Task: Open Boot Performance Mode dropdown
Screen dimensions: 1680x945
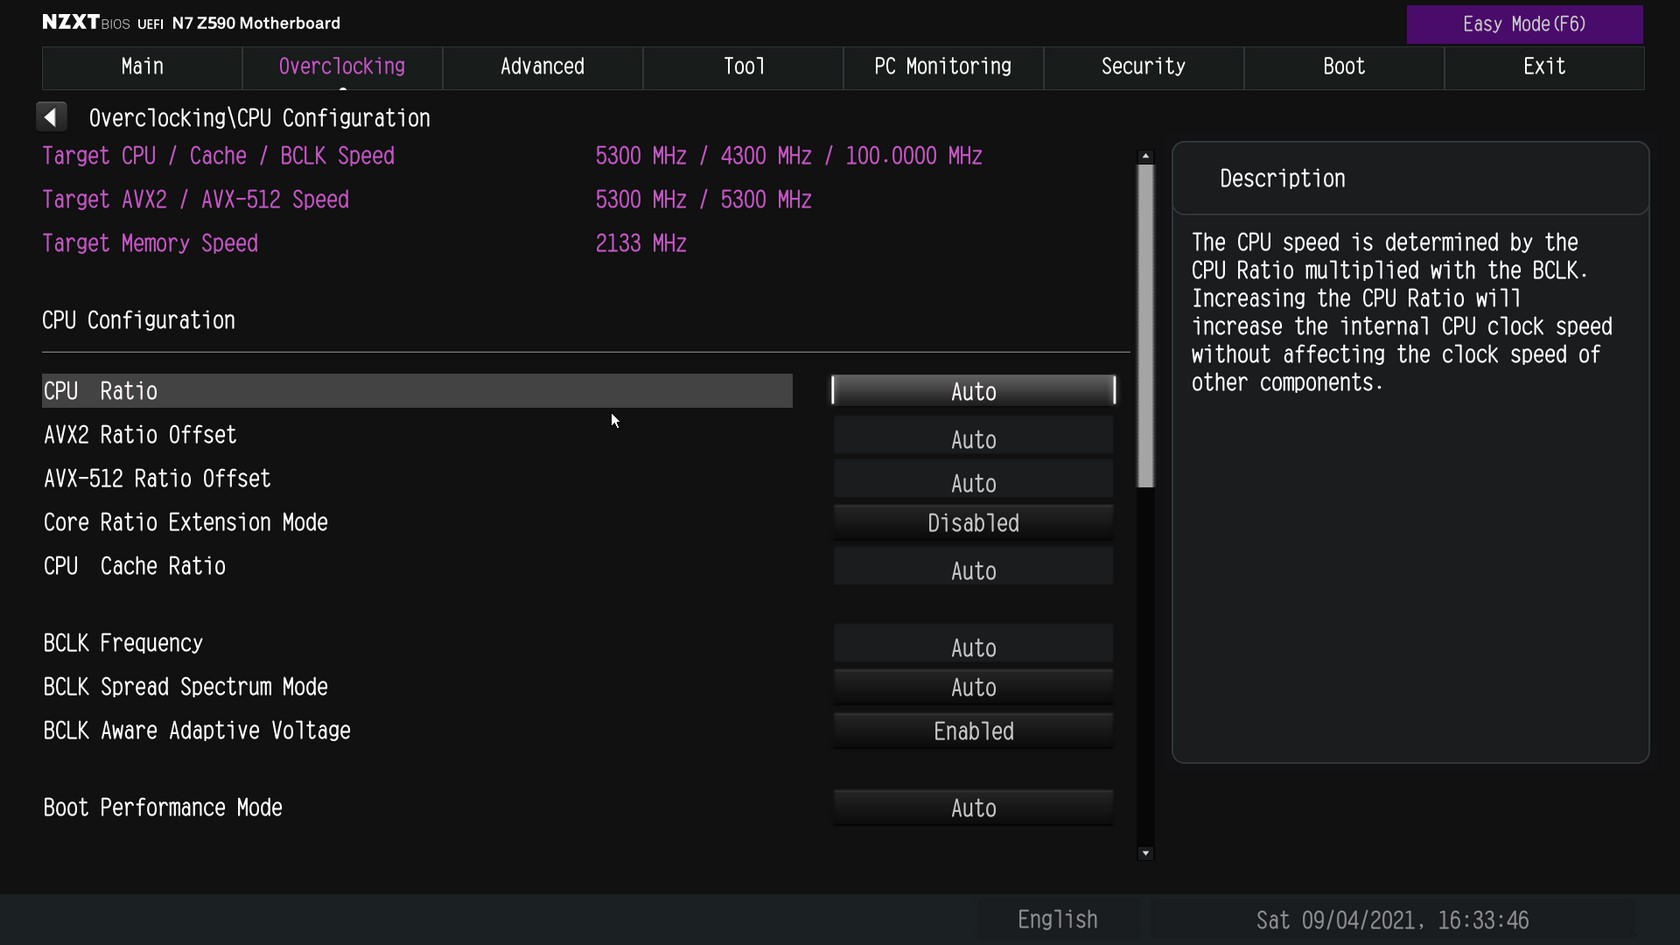Action: (973, 808)
